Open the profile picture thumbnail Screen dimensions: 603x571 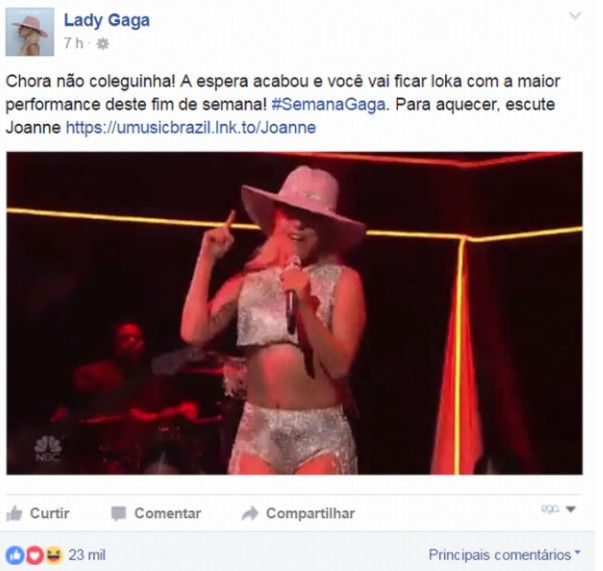tap(30, 32)
